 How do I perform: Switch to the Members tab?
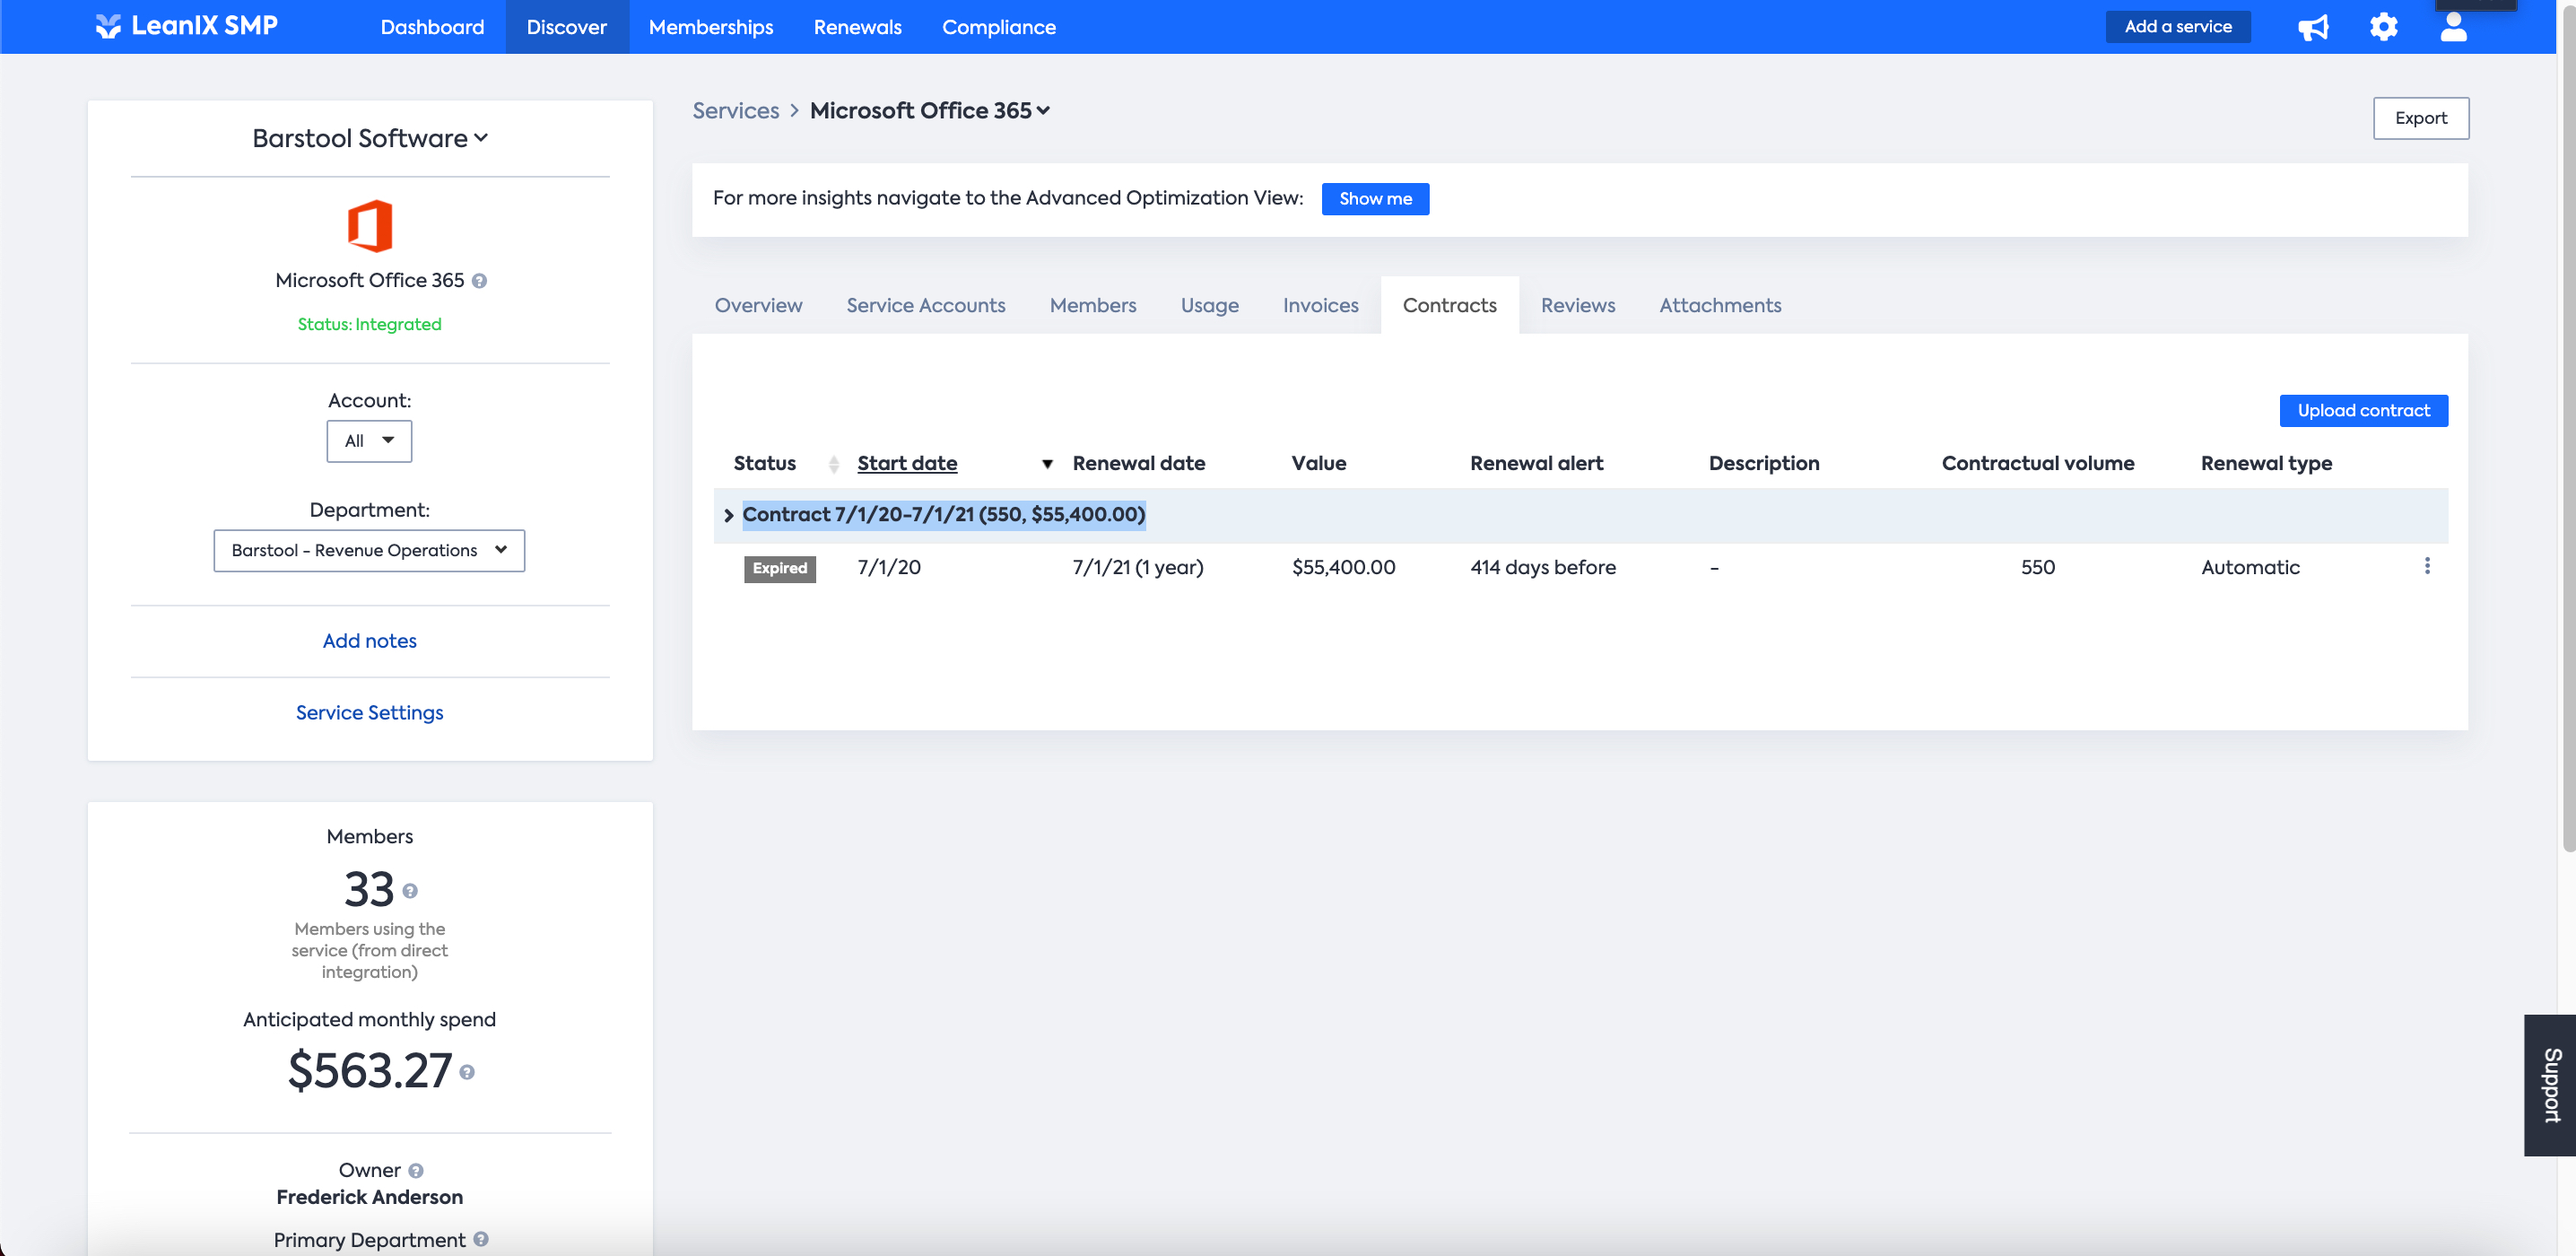coord(1092,306)
